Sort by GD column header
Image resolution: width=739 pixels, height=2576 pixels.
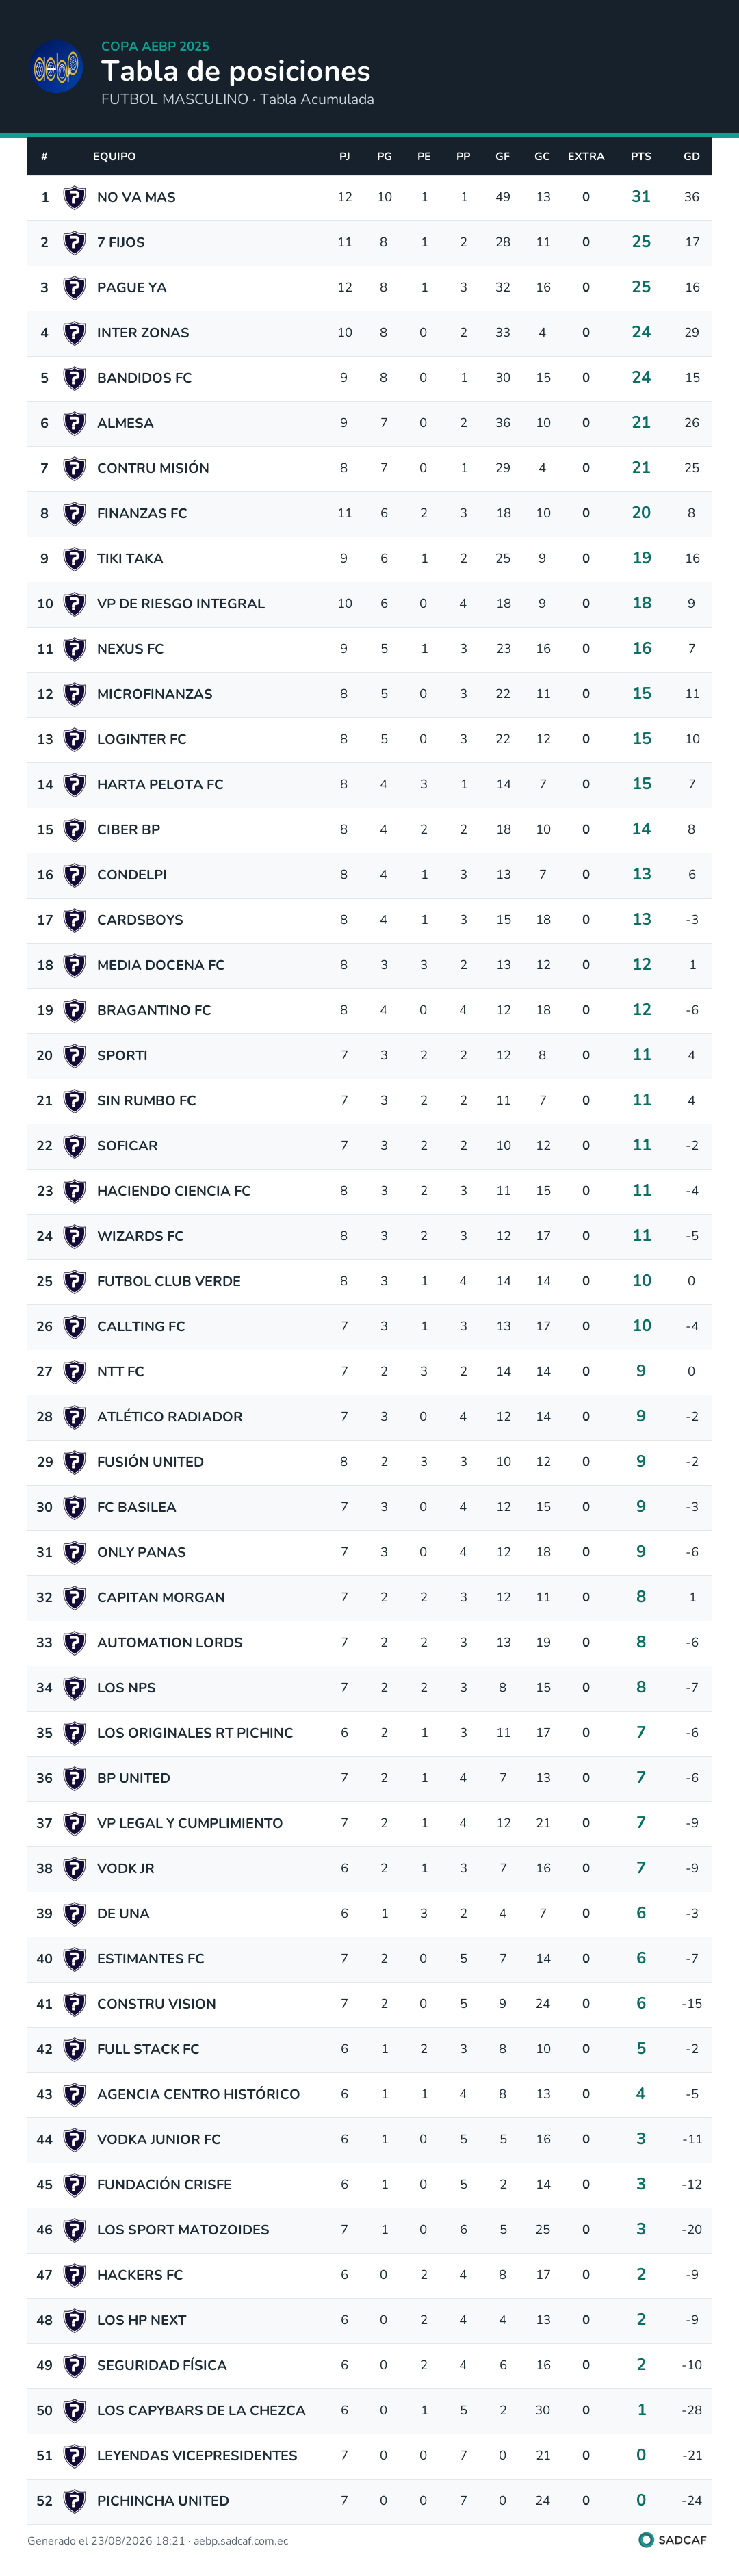(691, 156)
